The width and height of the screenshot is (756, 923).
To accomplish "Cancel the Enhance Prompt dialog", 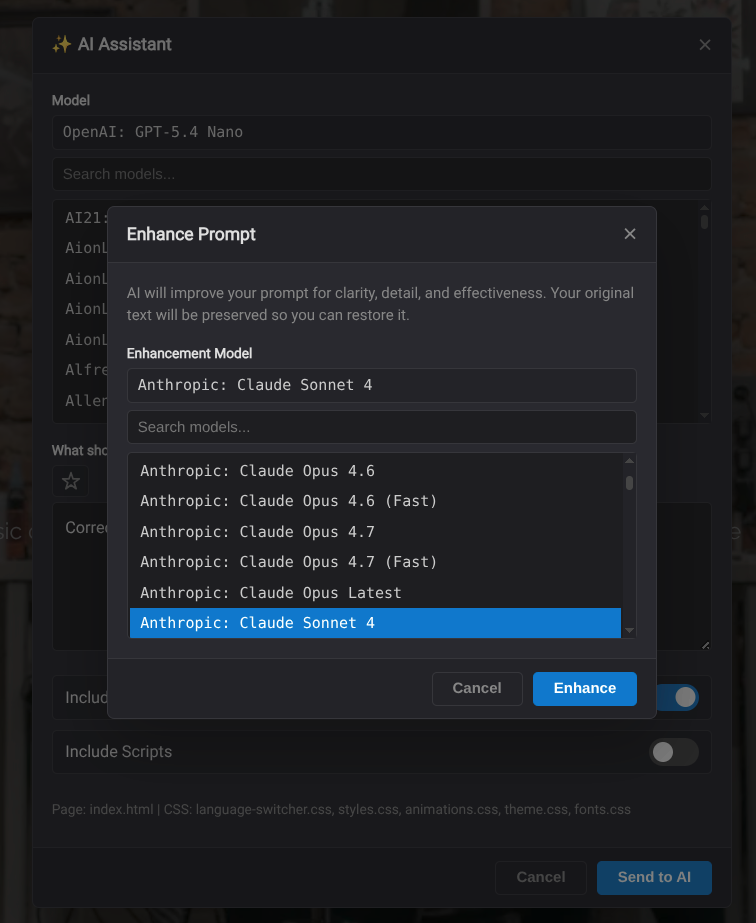I will pyautogui.click(x=477, y=688).
